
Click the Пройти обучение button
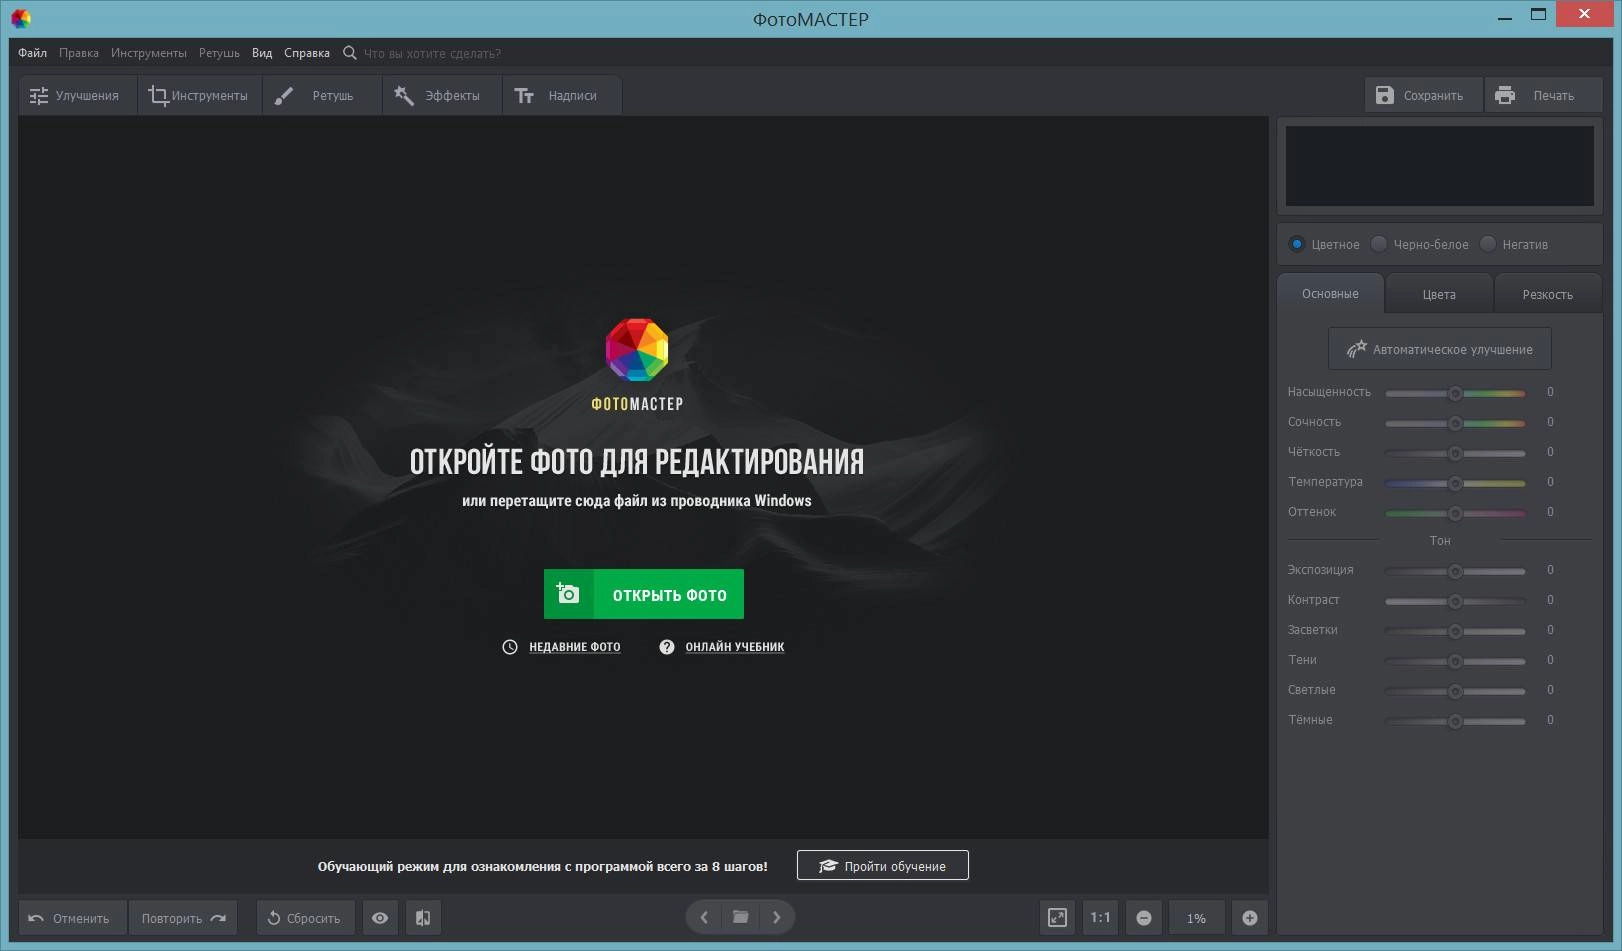pyautogui.click(x=883, y=865)
